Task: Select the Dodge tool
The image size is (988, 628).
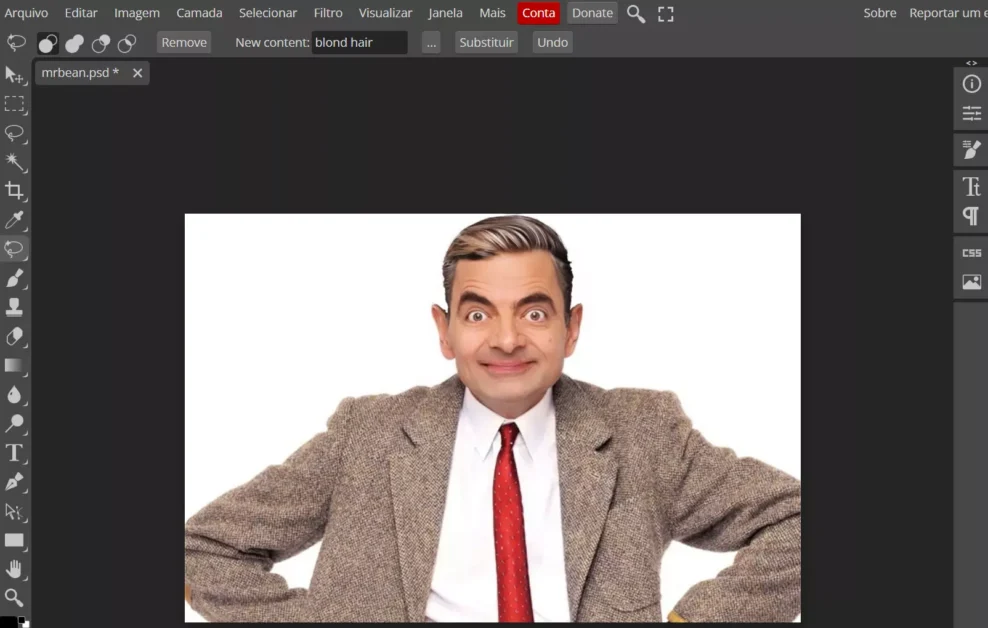Action: point(14,423)
